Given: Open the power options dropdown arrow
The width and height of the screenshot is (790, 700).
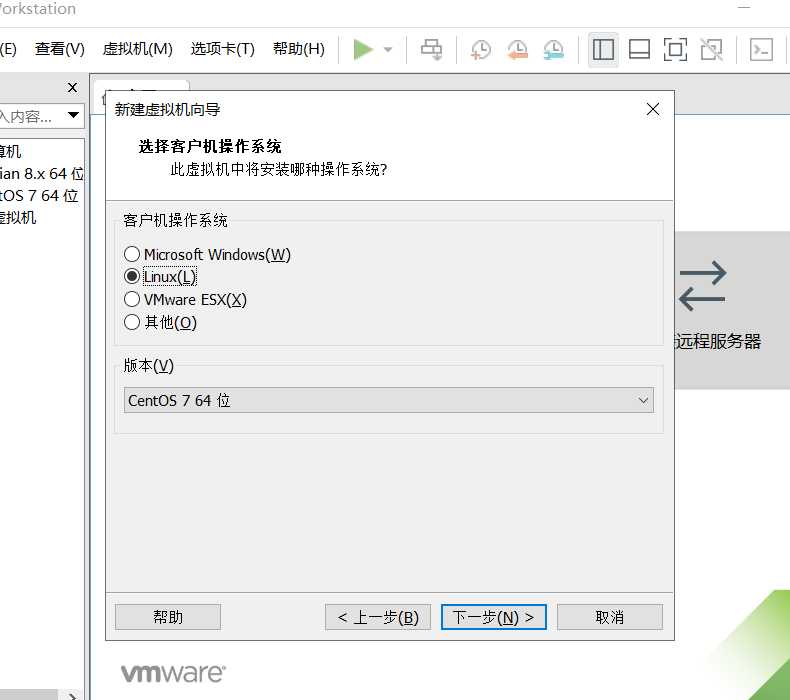Looking at the screenshot, I should pos(388,49).
